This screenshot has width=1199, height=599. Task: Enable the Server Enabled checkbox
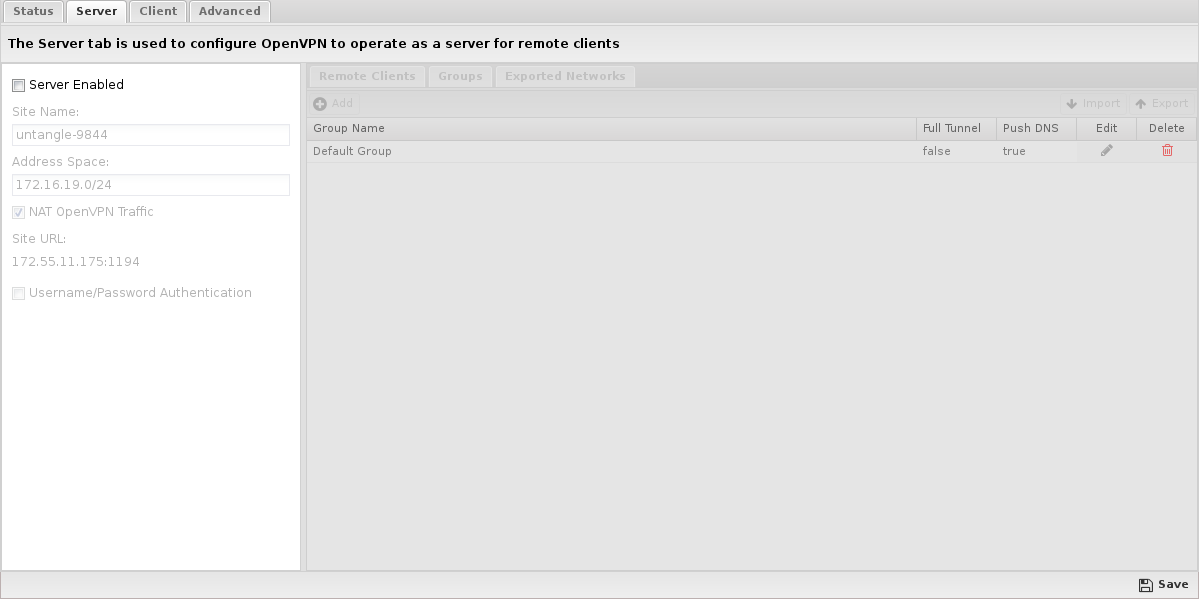pos(18,85)
